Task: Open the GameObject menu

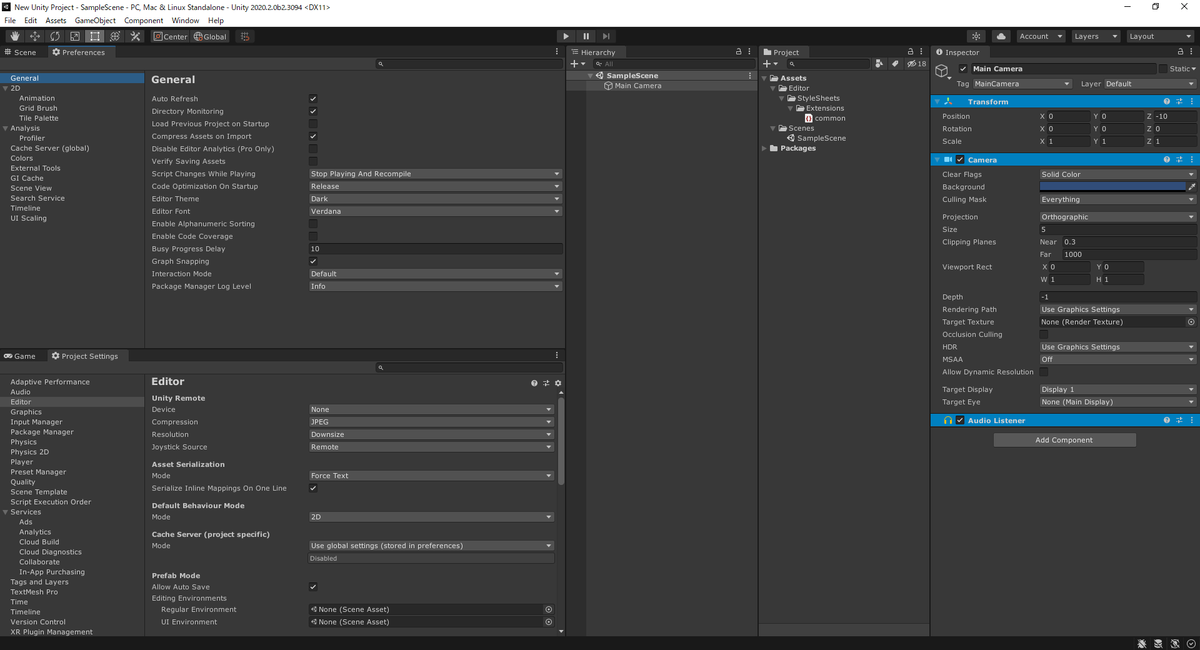Action: [95, 20]
